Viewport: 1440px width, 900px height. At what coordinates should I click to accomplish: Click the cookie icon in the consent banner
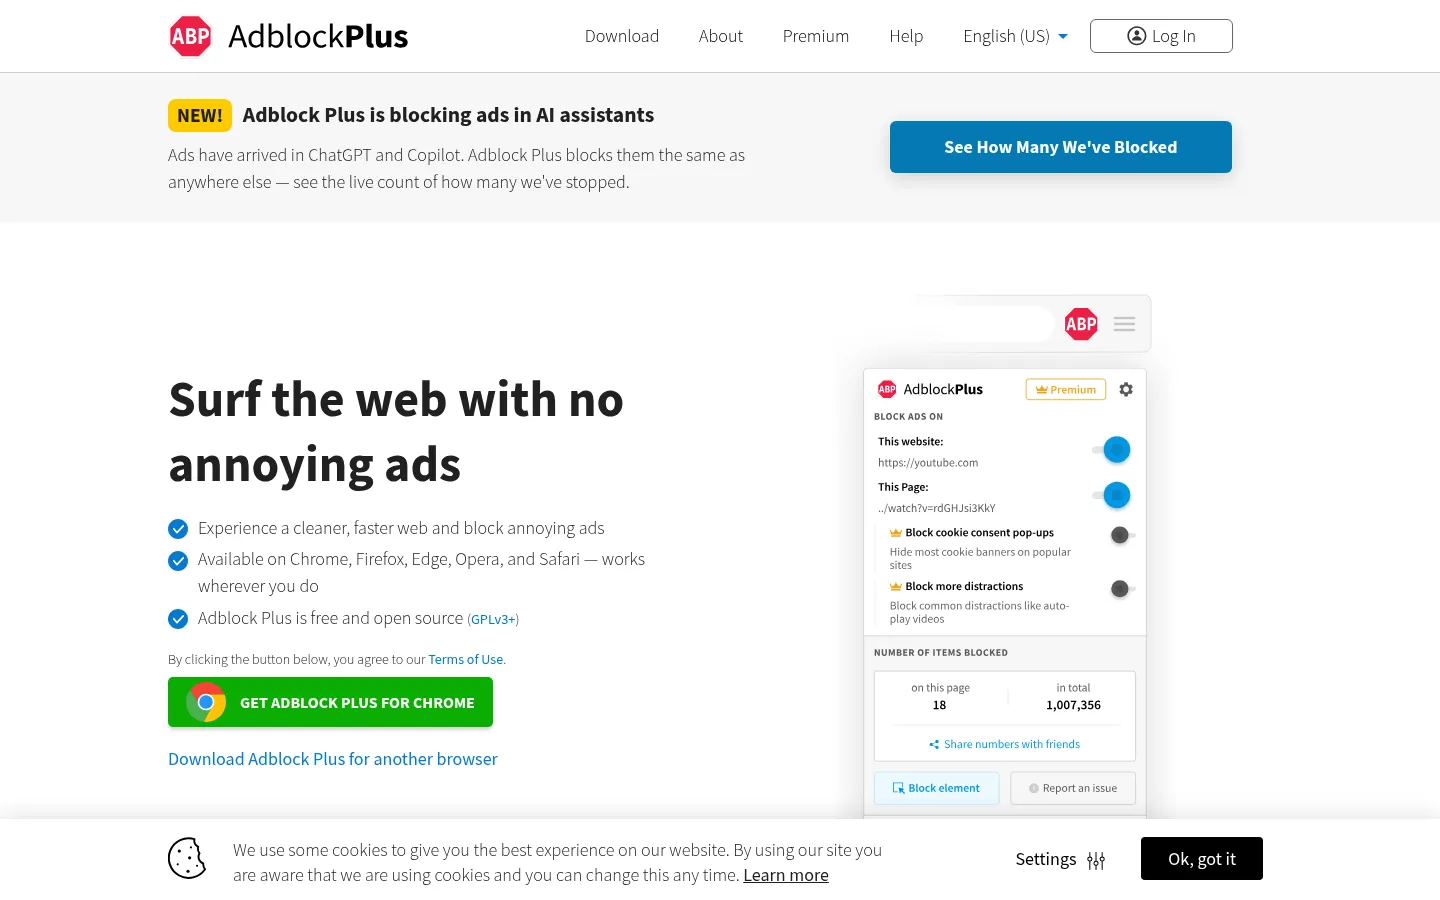point(187,858)
